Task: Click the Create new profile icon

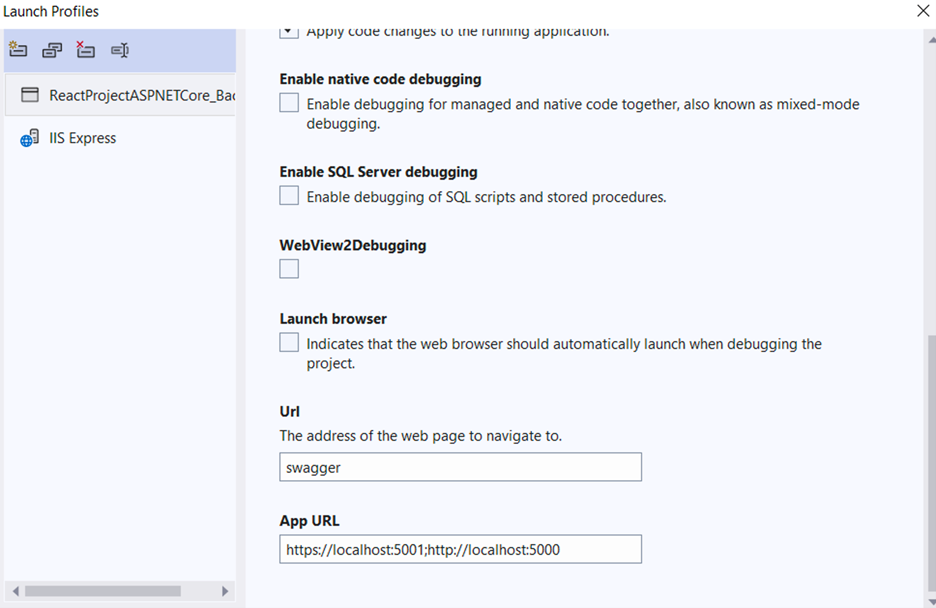Action: click(17, 50)
